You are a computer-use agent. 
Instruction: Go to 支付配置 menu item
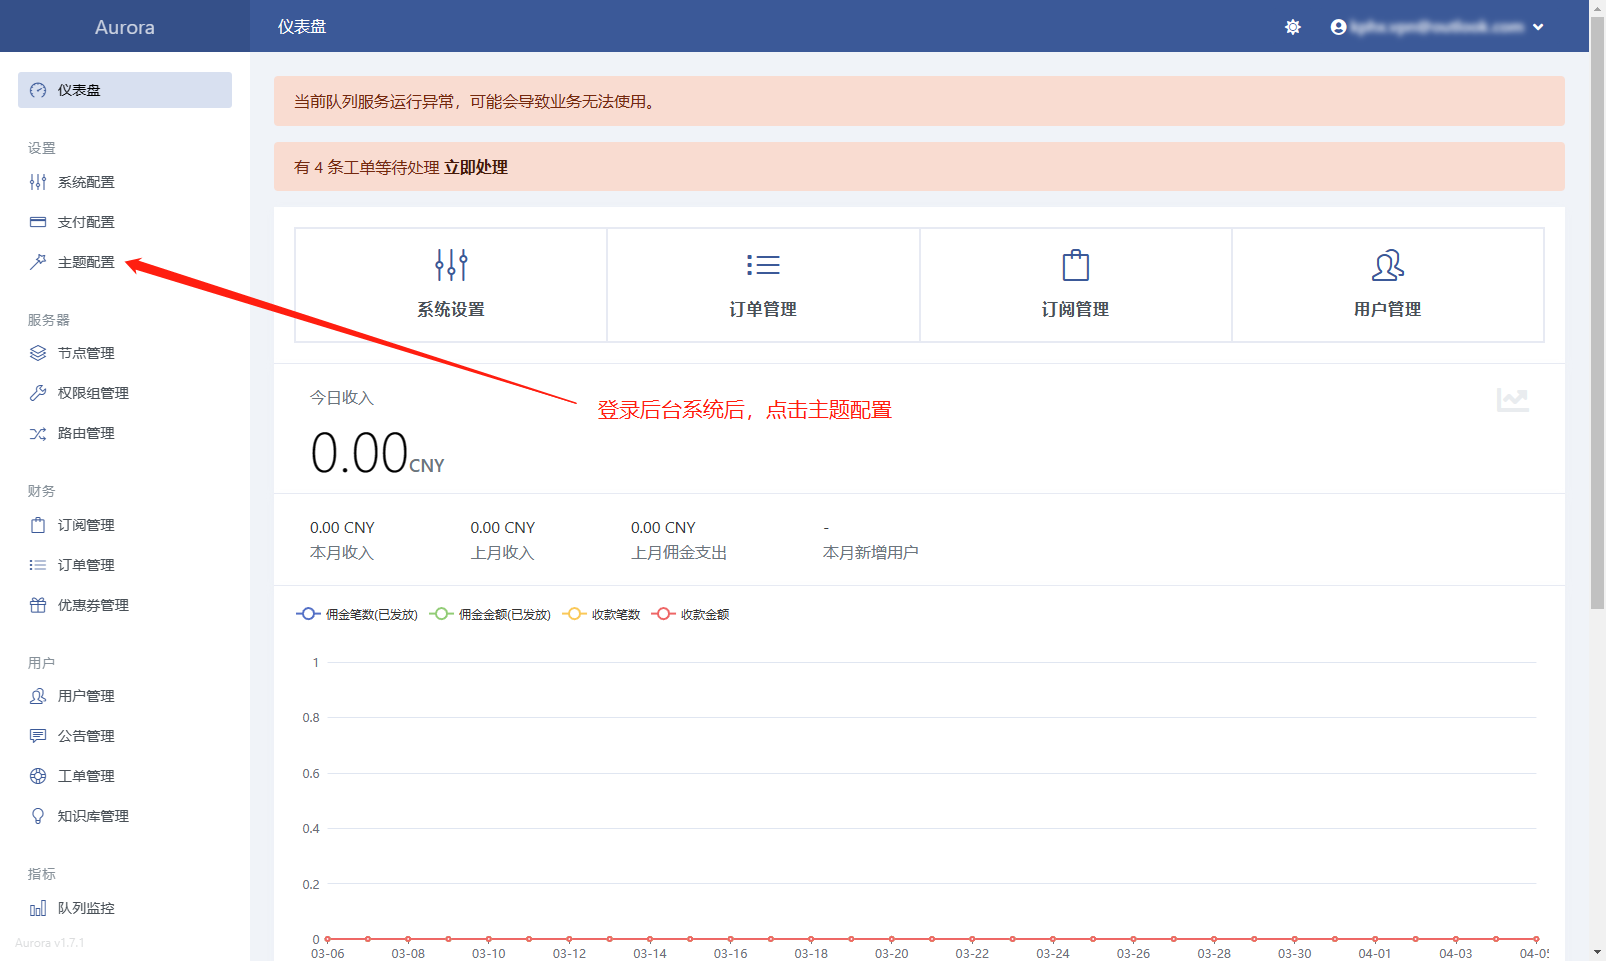86,222
